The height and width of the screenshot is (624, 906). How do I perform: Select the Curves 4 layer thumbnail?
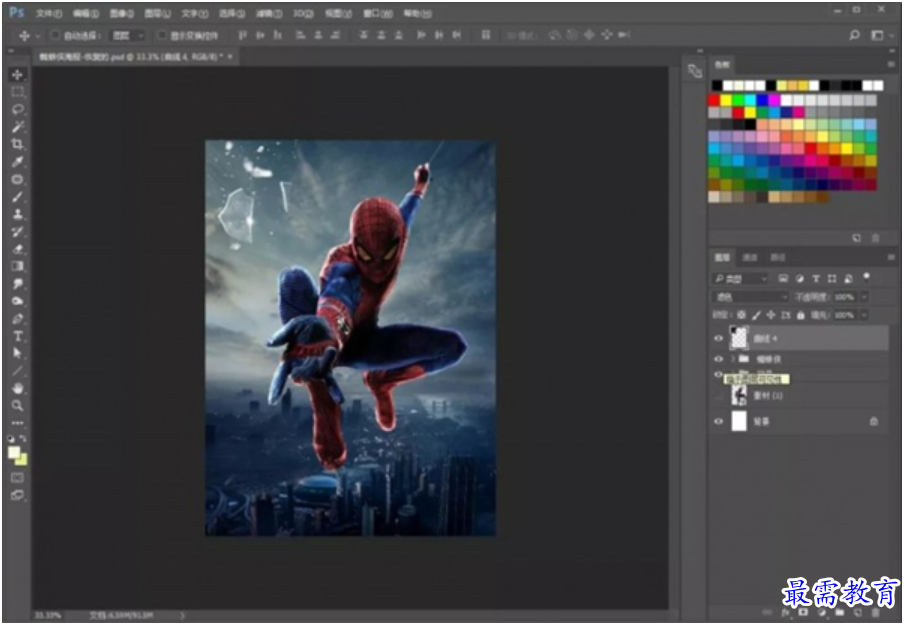739,339
